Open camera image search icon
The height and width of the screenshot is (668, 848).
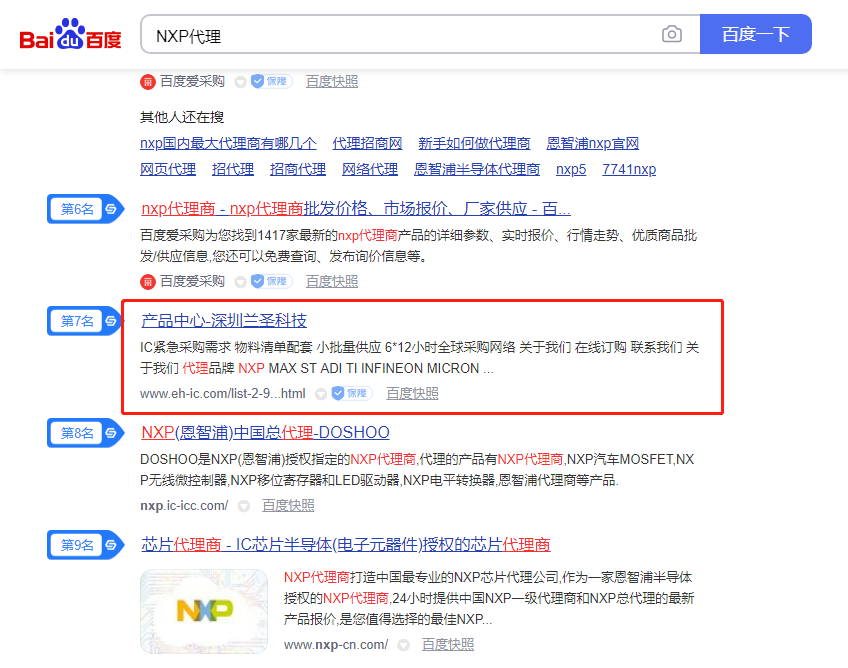coord(672,35)
